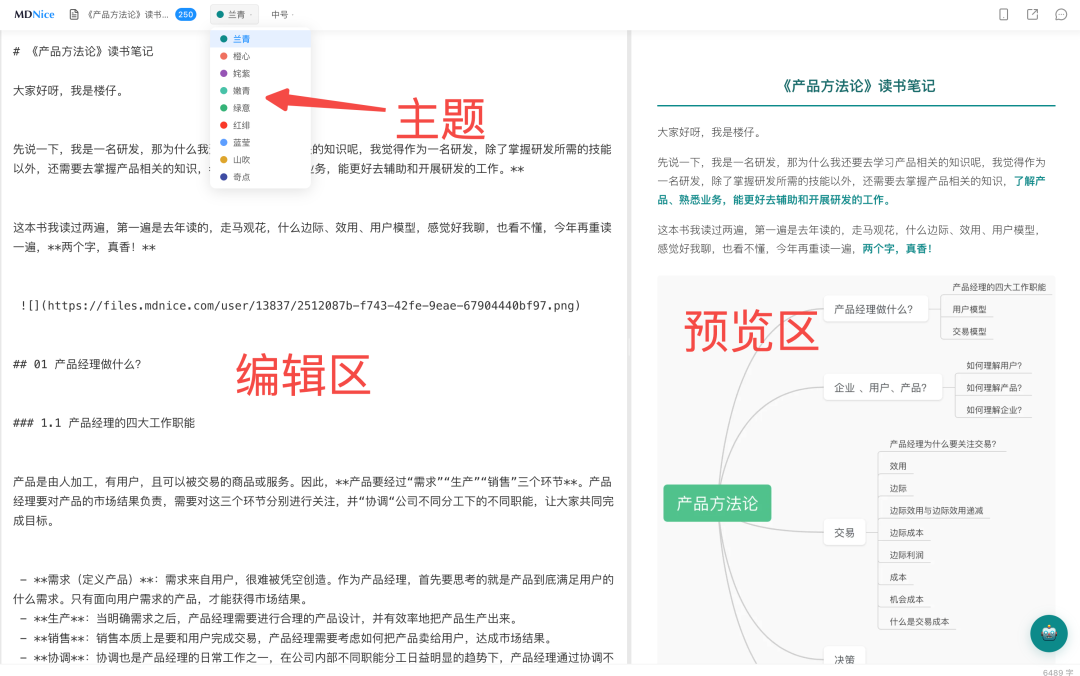Open the chat bubble feedback icon
This screenshot has height=676, width=1080.
[1061, 14]
